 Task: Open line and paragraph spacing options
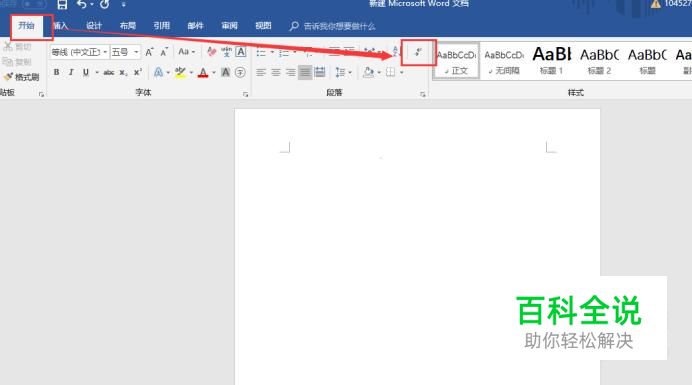[340, 72]
